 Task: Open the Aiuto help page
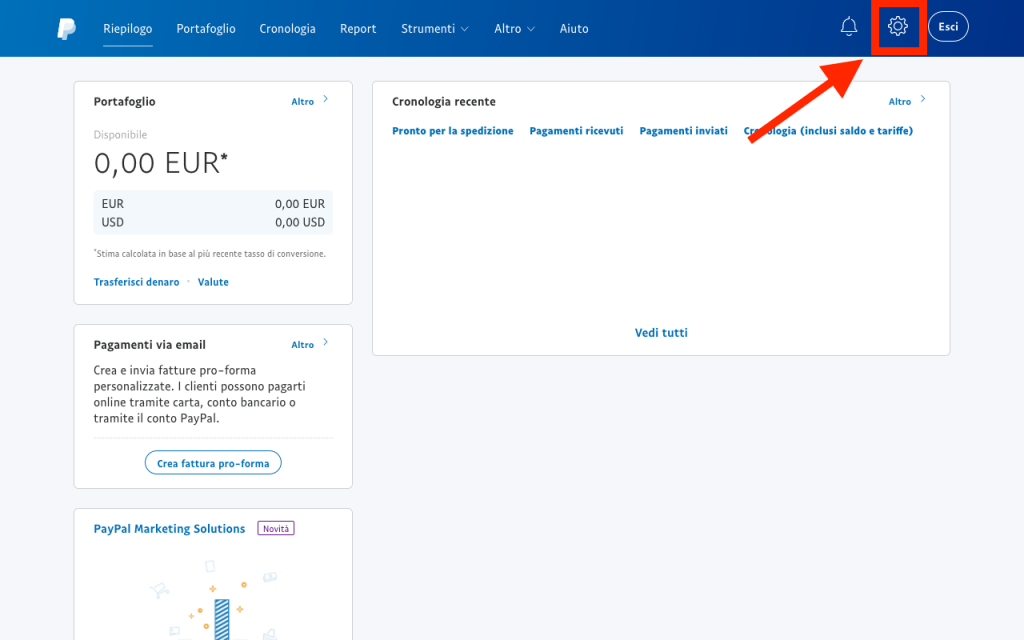point(574,29)
